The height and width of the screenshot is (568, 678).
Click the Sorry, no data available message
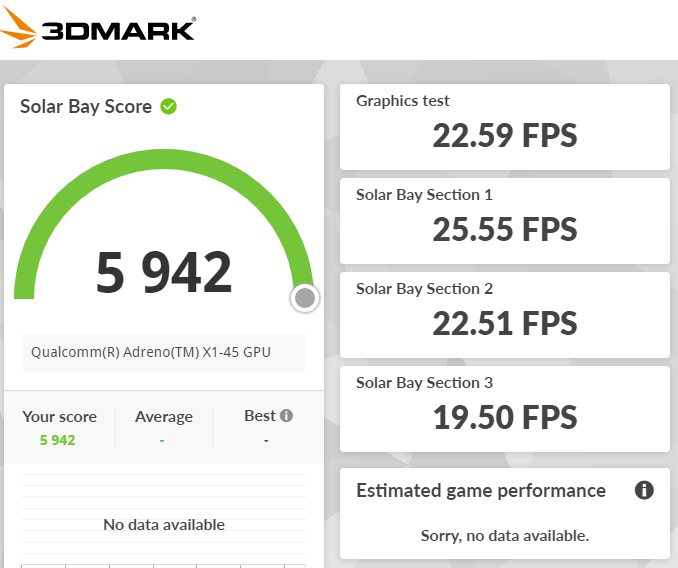[x=505, y=536]
